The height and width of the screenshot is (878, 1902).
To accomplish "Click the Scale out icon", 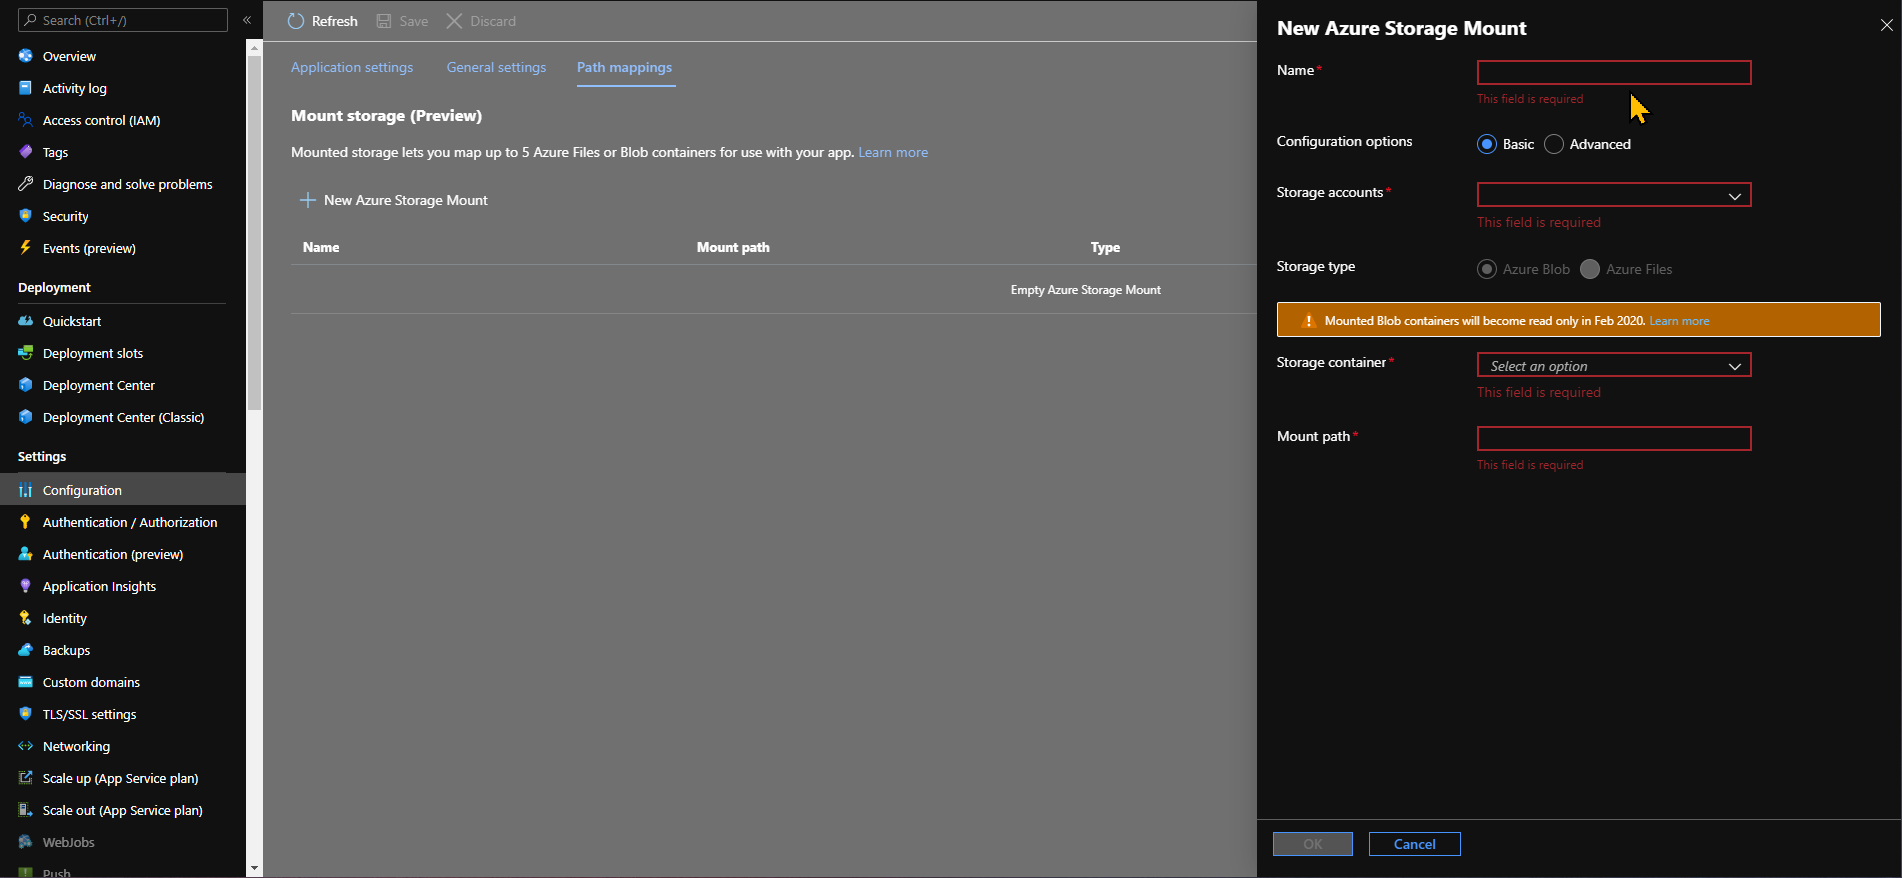I will coord(26,810).
